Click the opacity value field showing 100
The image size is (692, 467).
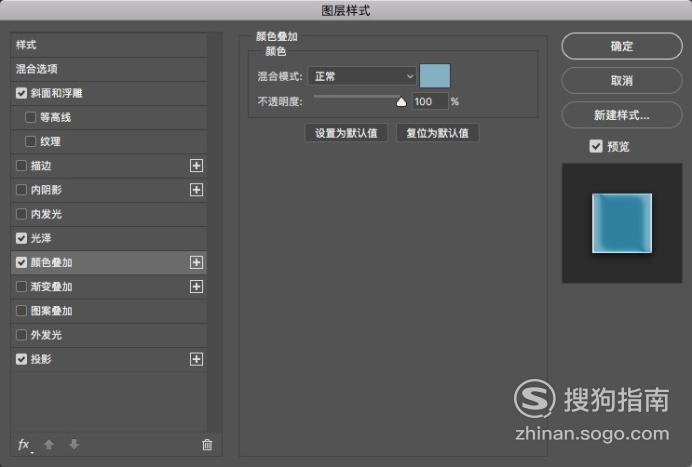pos(430,102)
